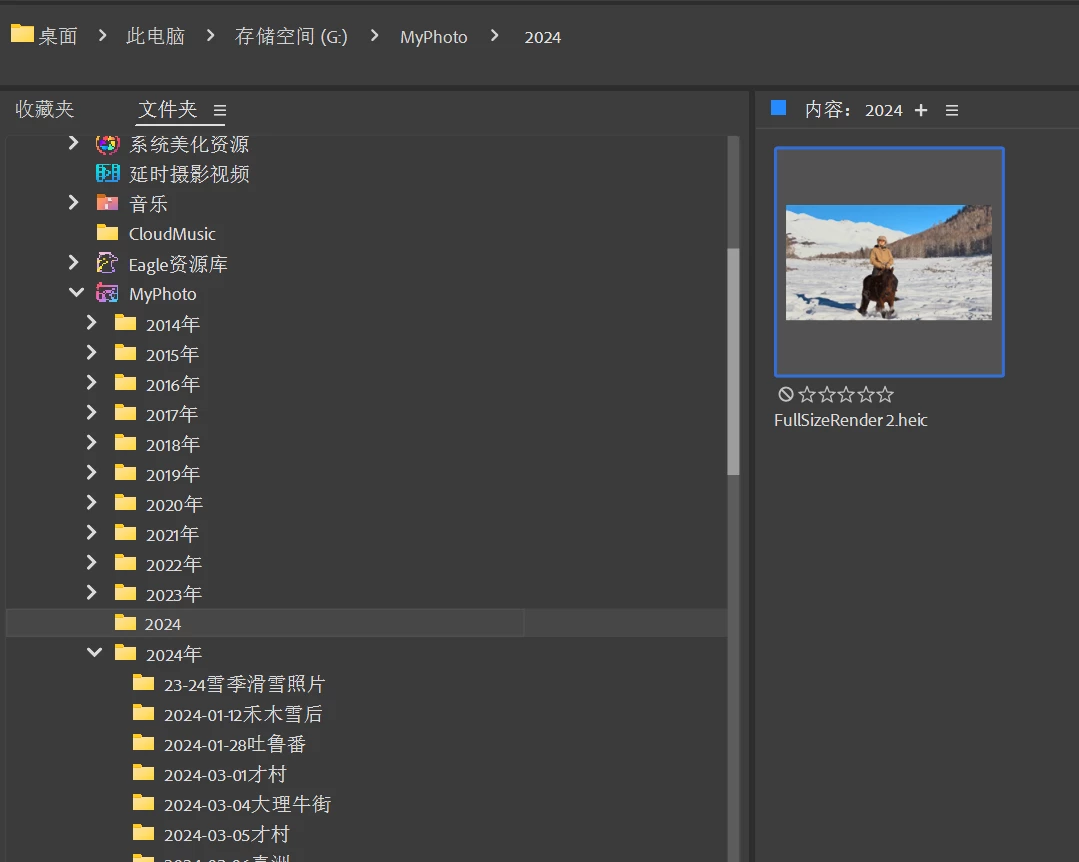This screenshot has height=862, width=1079.
Task: Click 2024 in the path bar
Action: tap(543, 37)
